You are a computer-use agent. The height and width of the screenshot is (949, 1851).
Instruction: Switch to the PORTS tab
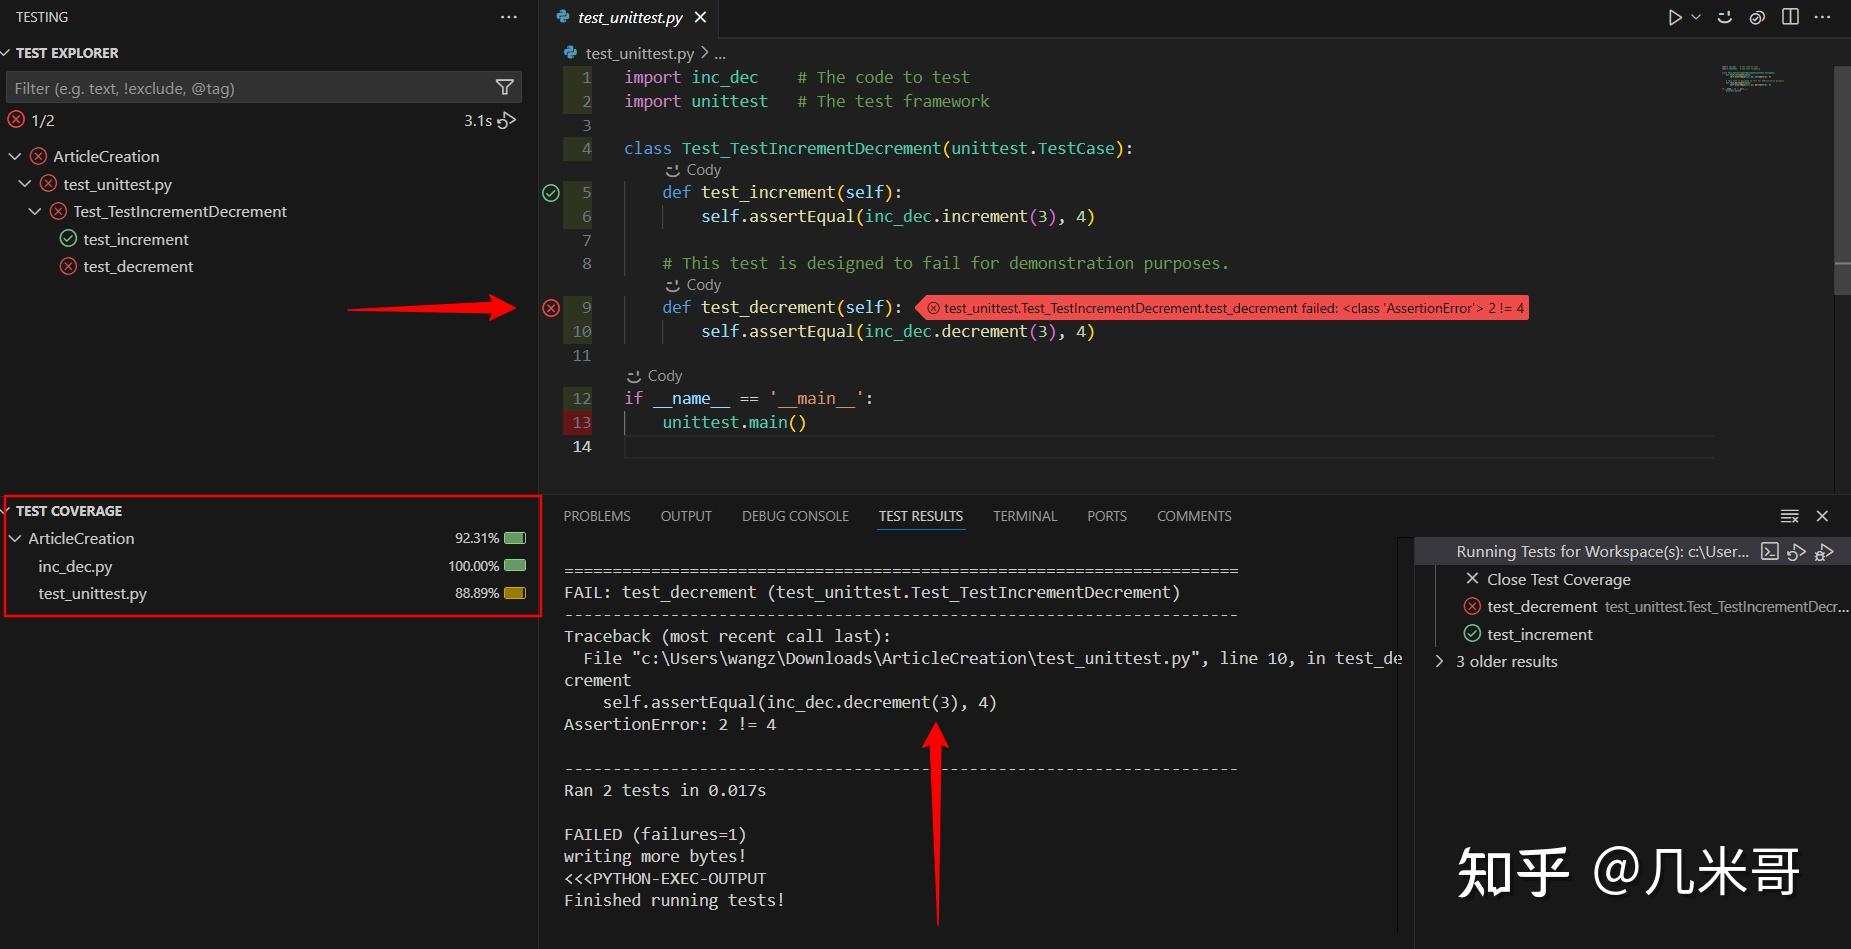coord(1107,516)
